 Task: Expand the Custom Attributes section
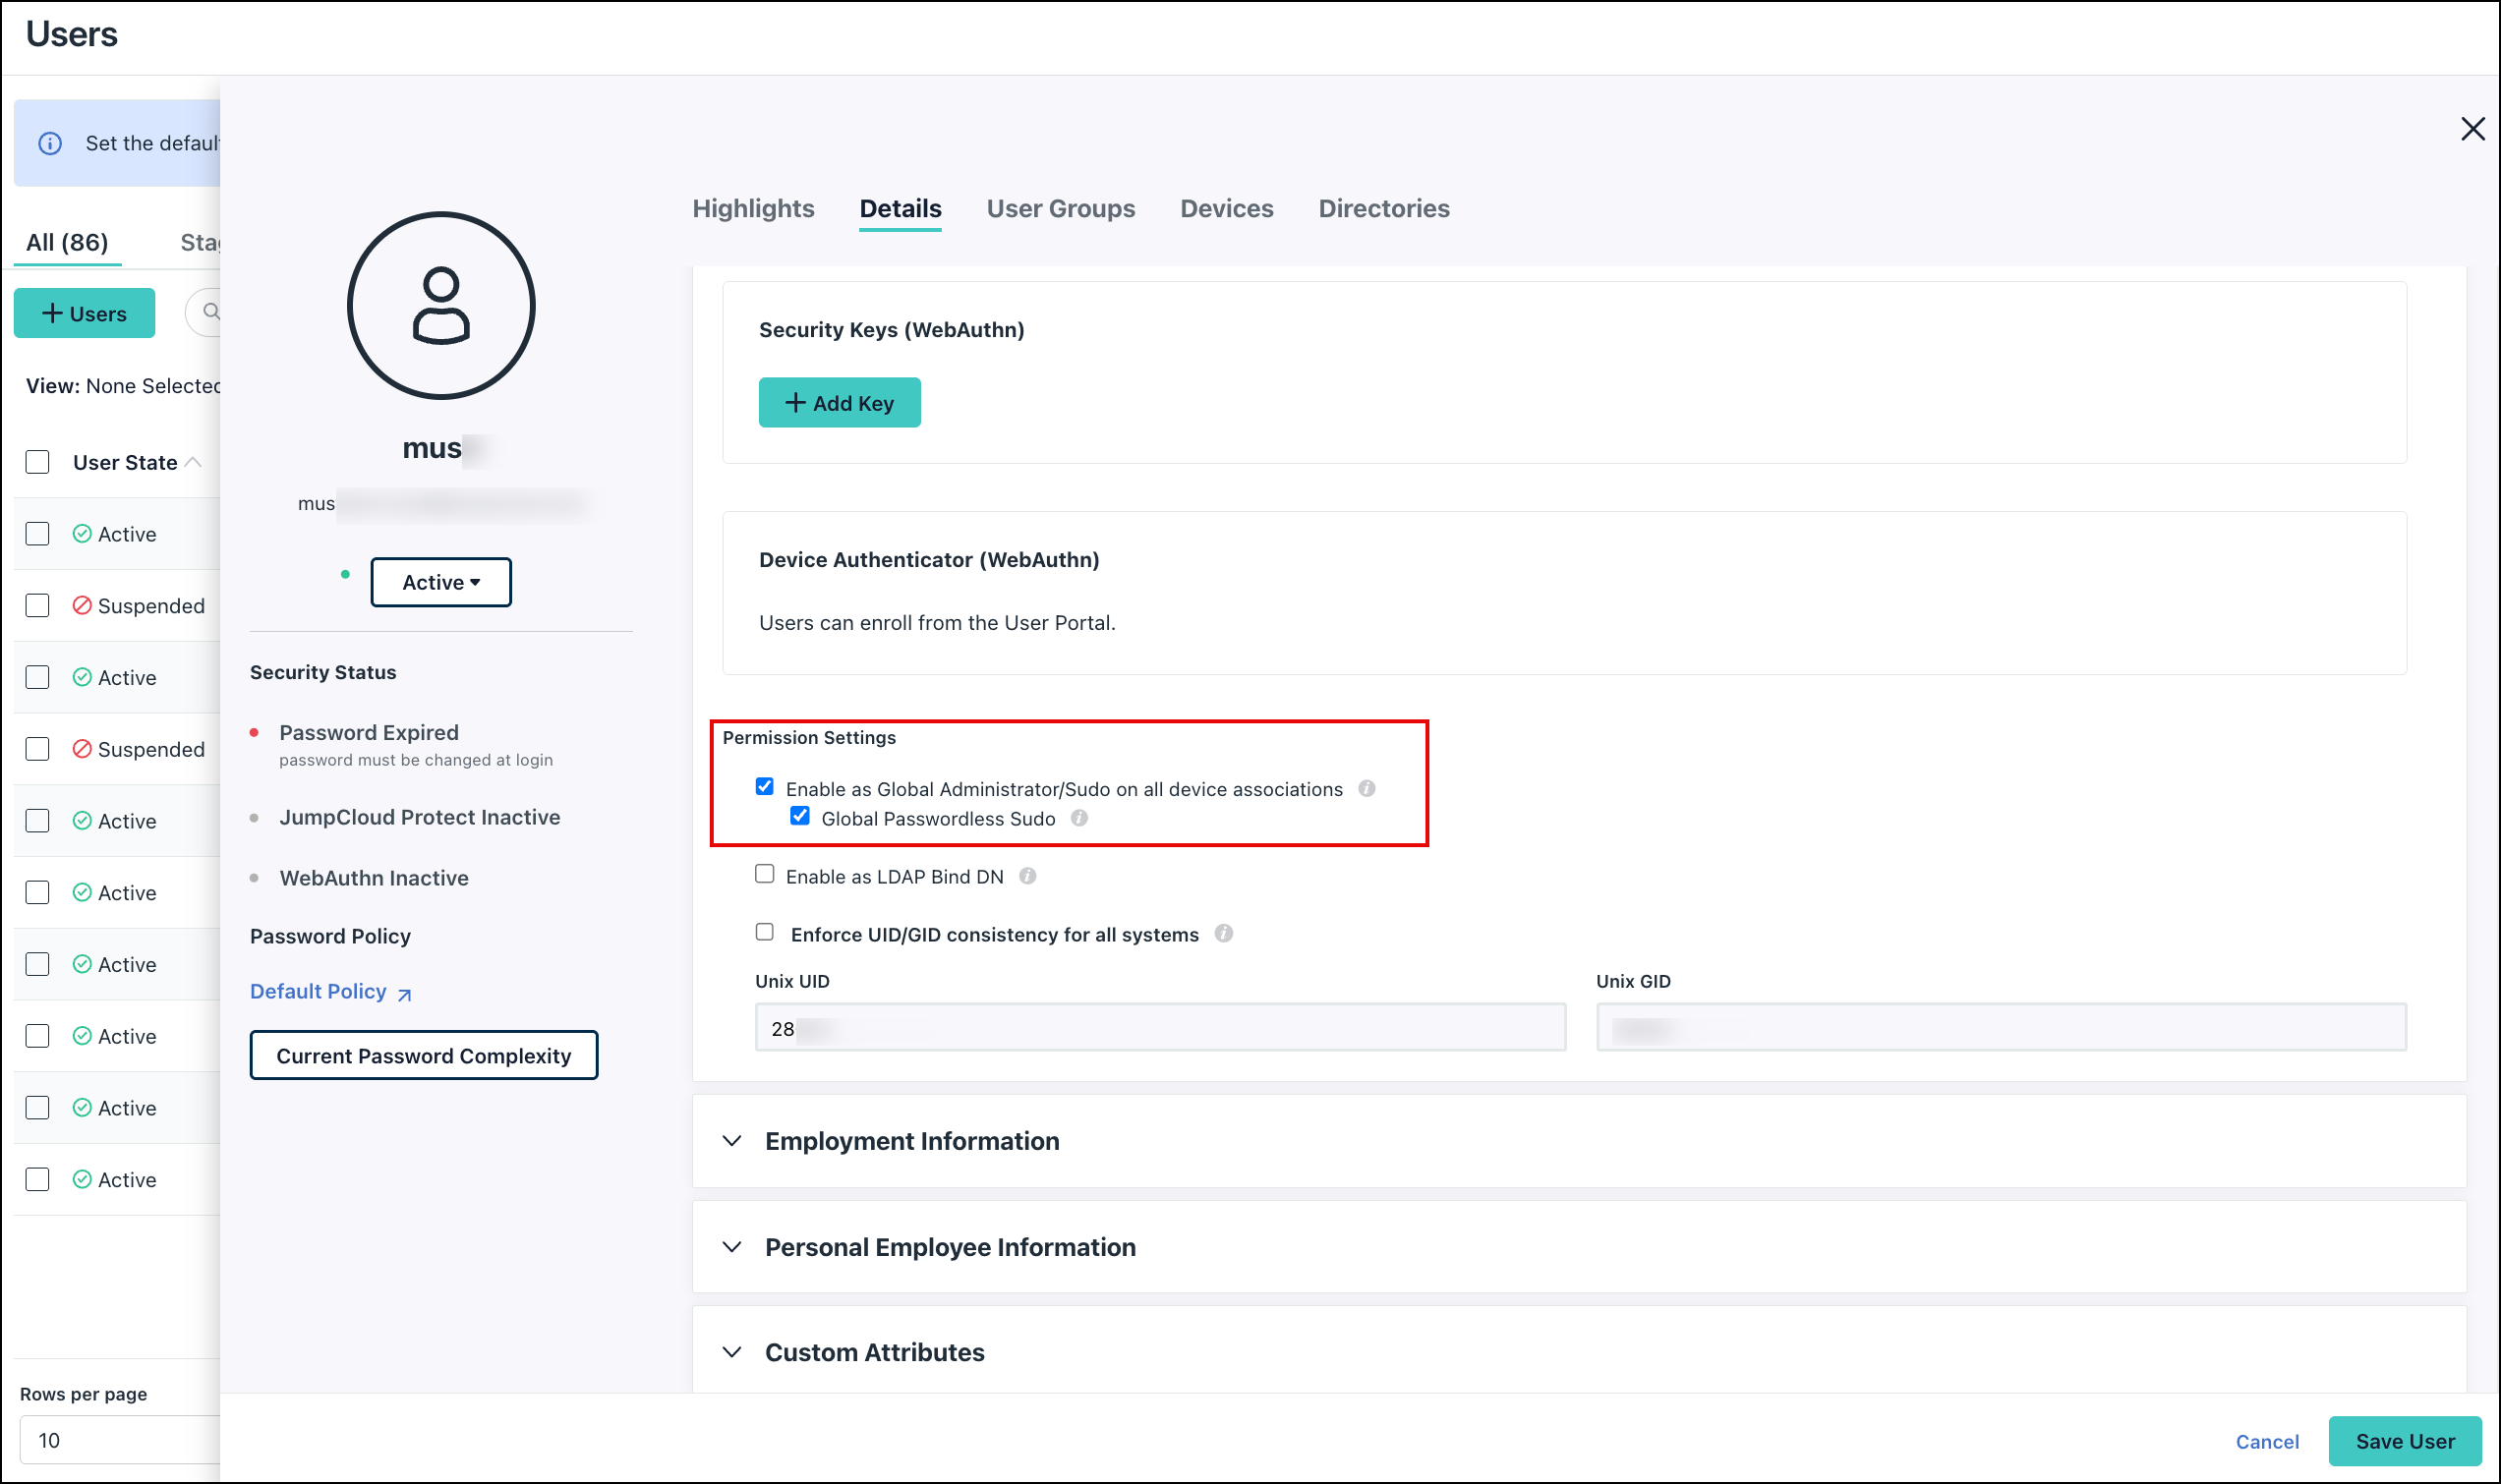874,1351
